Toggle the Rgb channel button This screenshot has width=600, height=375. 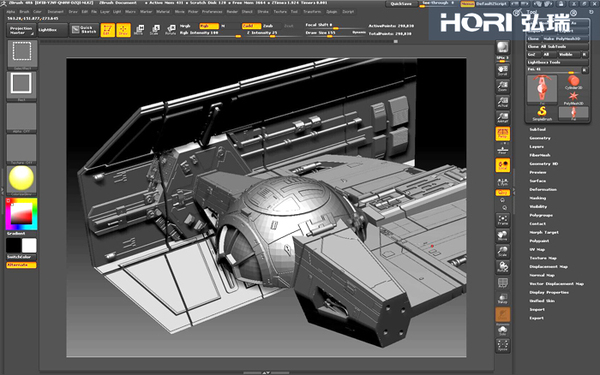(x=209, y=26)
